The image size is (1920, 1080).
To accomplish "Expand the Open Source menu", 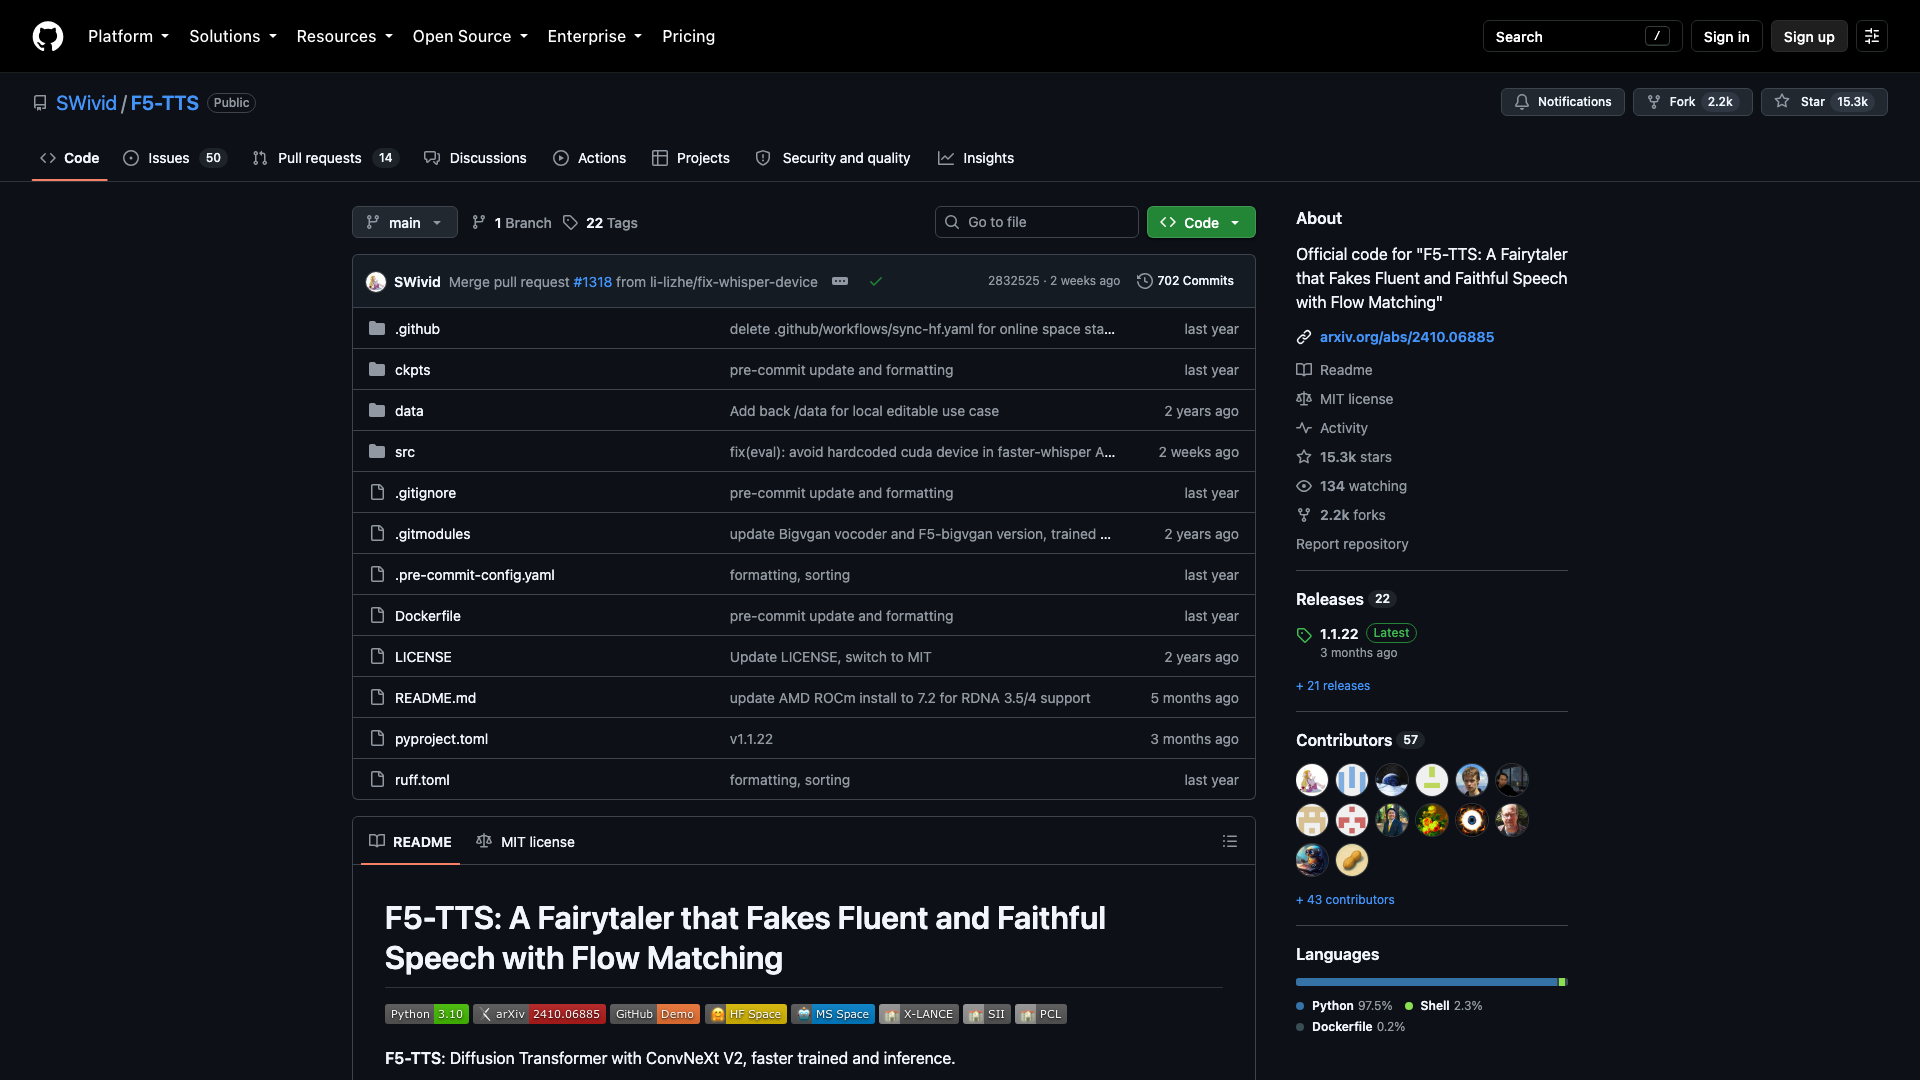I will click(470, 36).
